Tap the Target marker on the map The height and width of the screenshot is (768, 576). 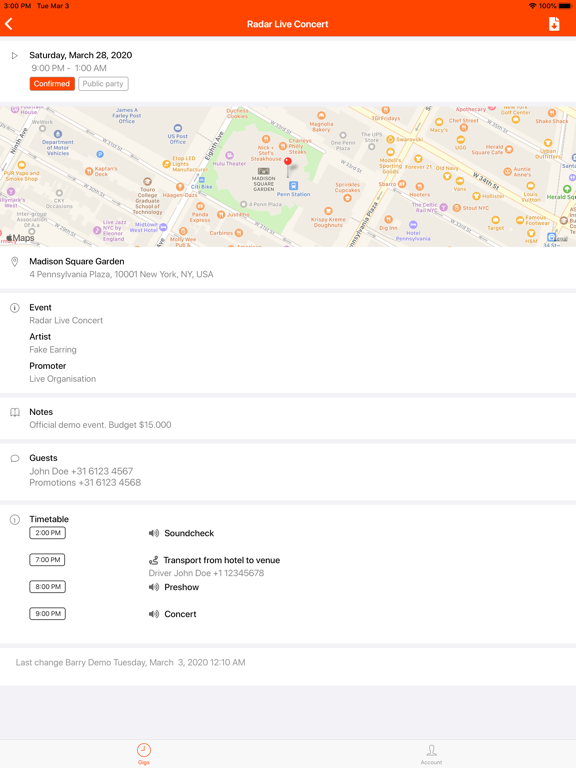[x=495, y=220]
